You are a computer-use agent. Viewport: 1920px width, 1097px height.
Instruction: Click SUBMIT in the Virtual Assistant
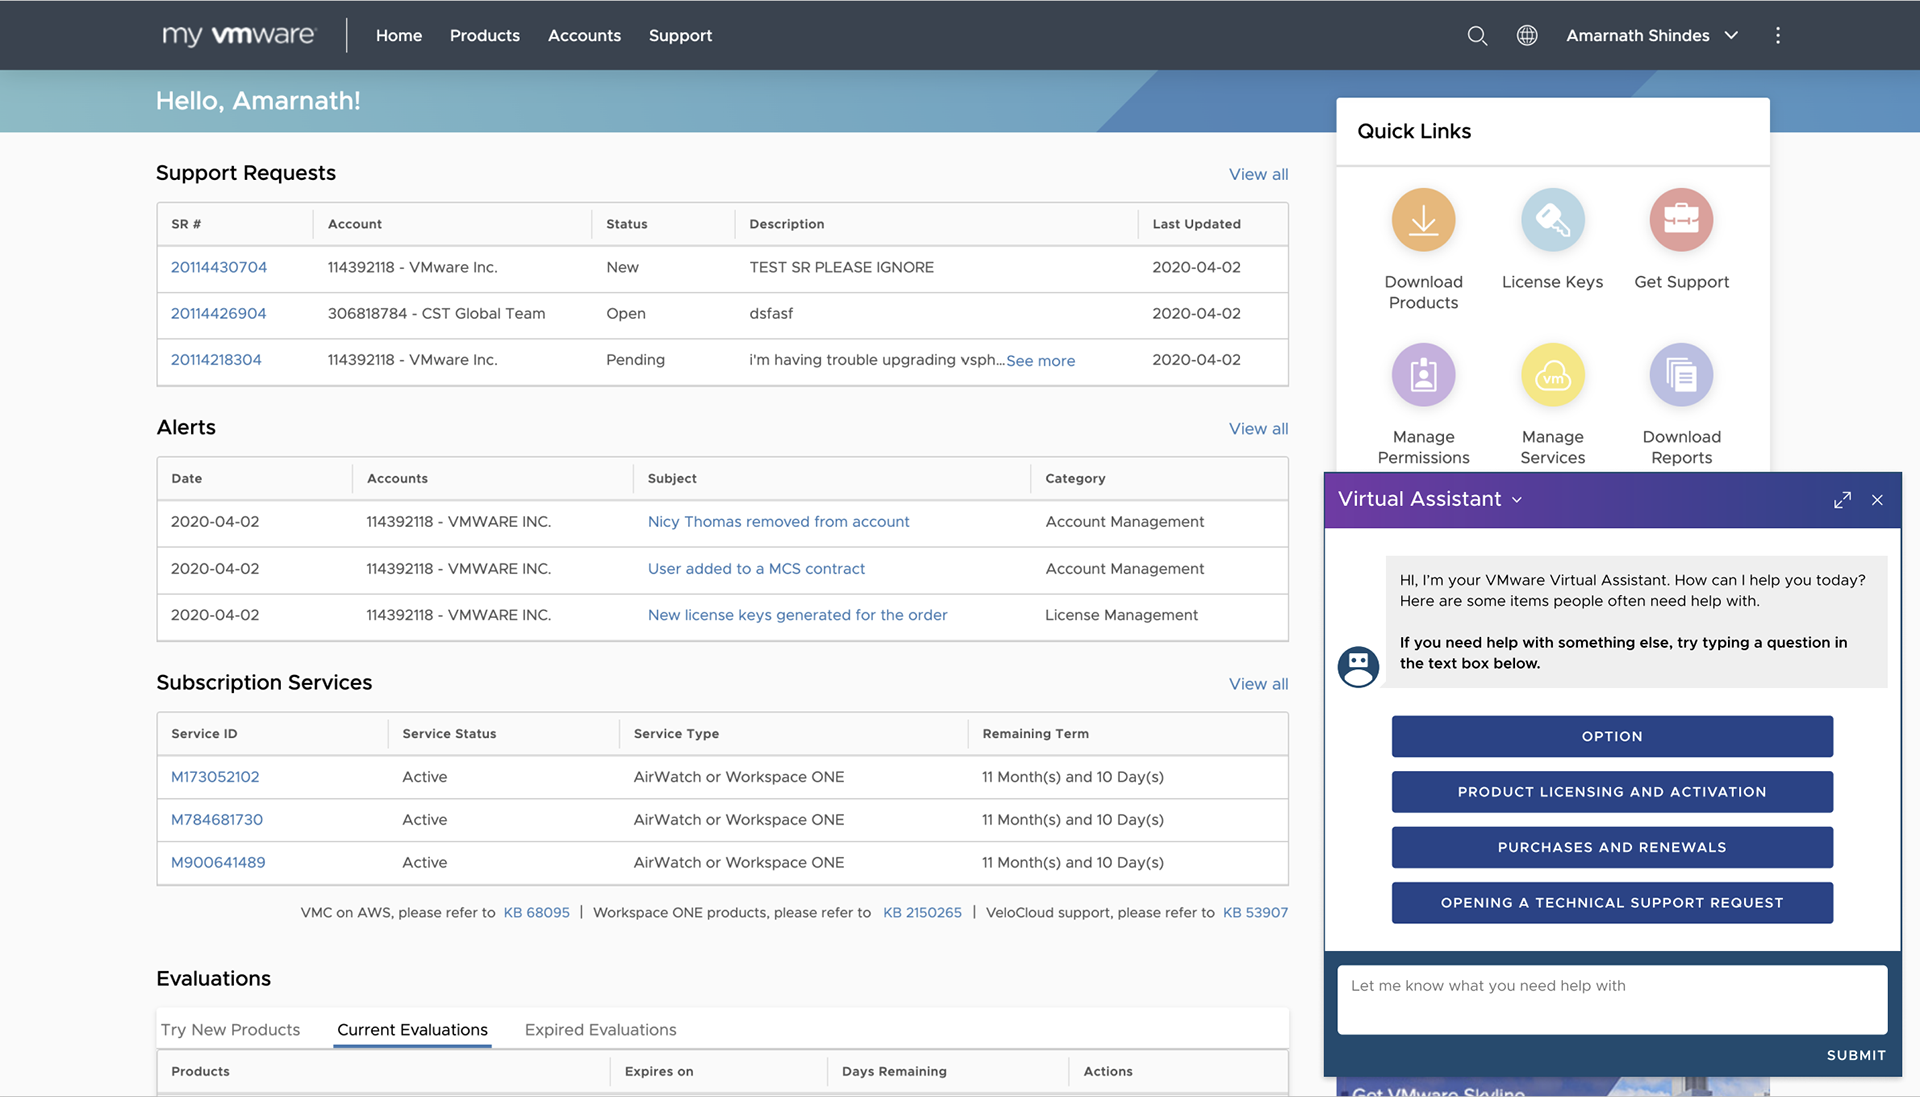(1856, 1055)
